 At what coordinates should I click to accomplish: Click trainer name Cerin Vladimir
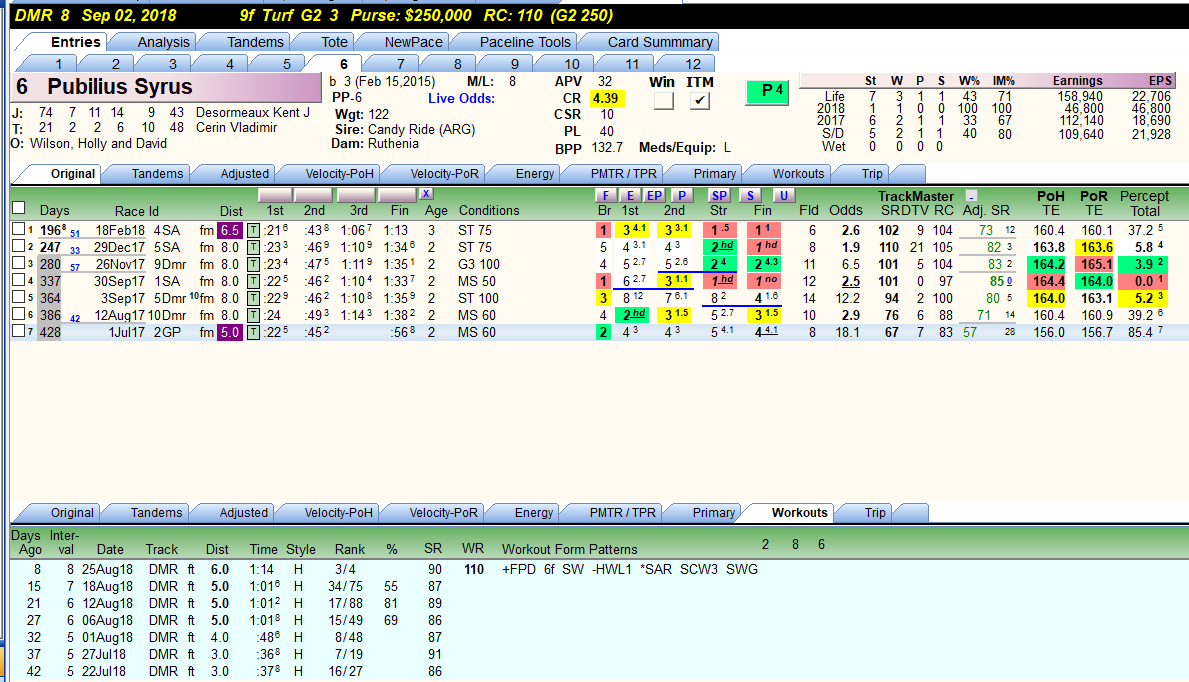click(x=237, y=127)
